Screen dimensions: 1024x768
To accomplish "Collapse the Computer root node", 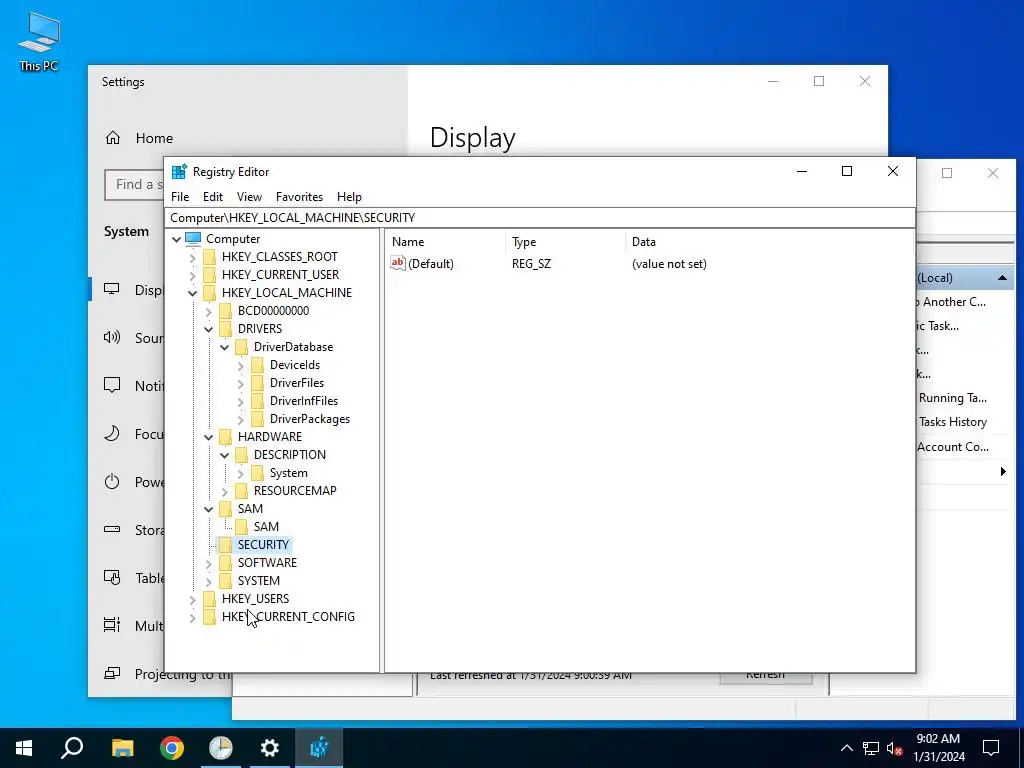I will click(176, 239).
